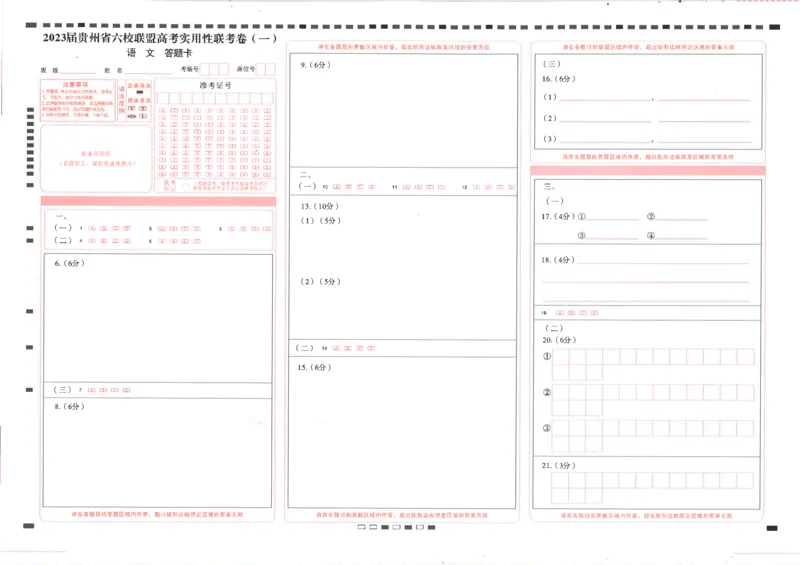This screenshot has width=800, height=565.
Task: Click the 15.（6分） question label
Action: 314,367
